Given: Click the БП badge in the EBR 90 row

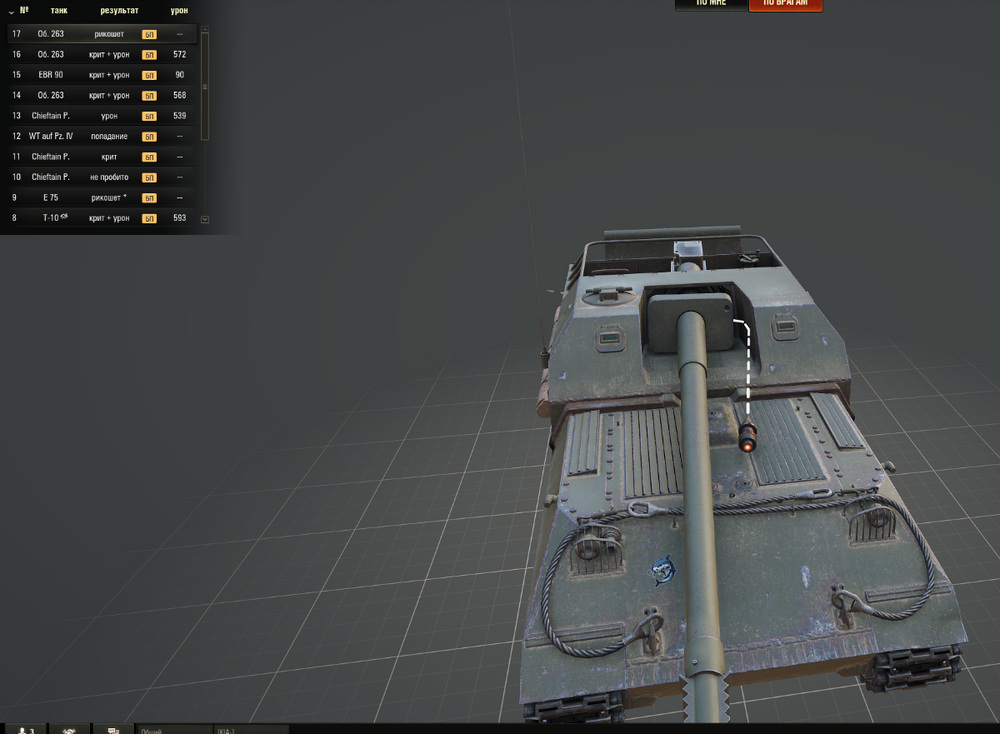Looking at the screenshot, I should [x=149, y=75].
